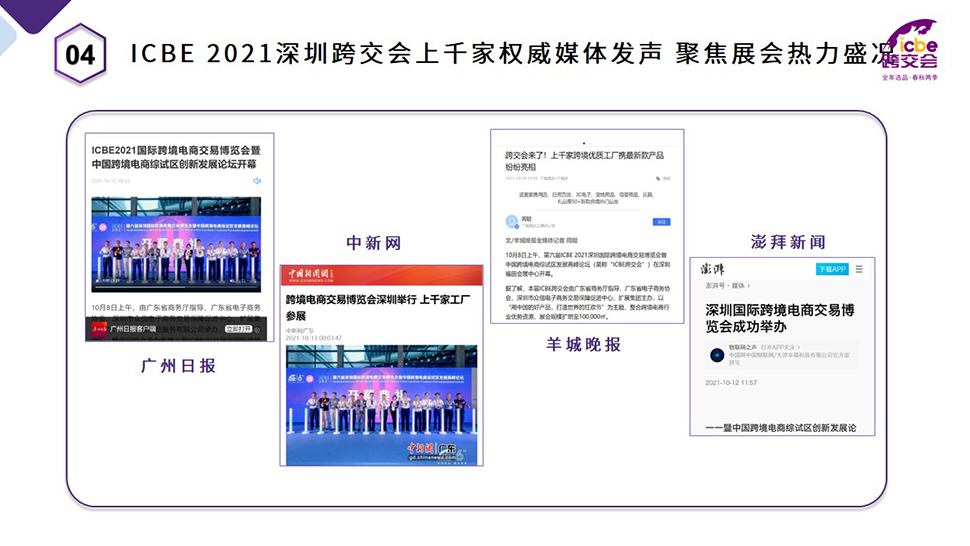970x546 pixels.
Task: Click subtitle ——暨中国跨境电商综试区创新发展论
Action: pos(781,428)
